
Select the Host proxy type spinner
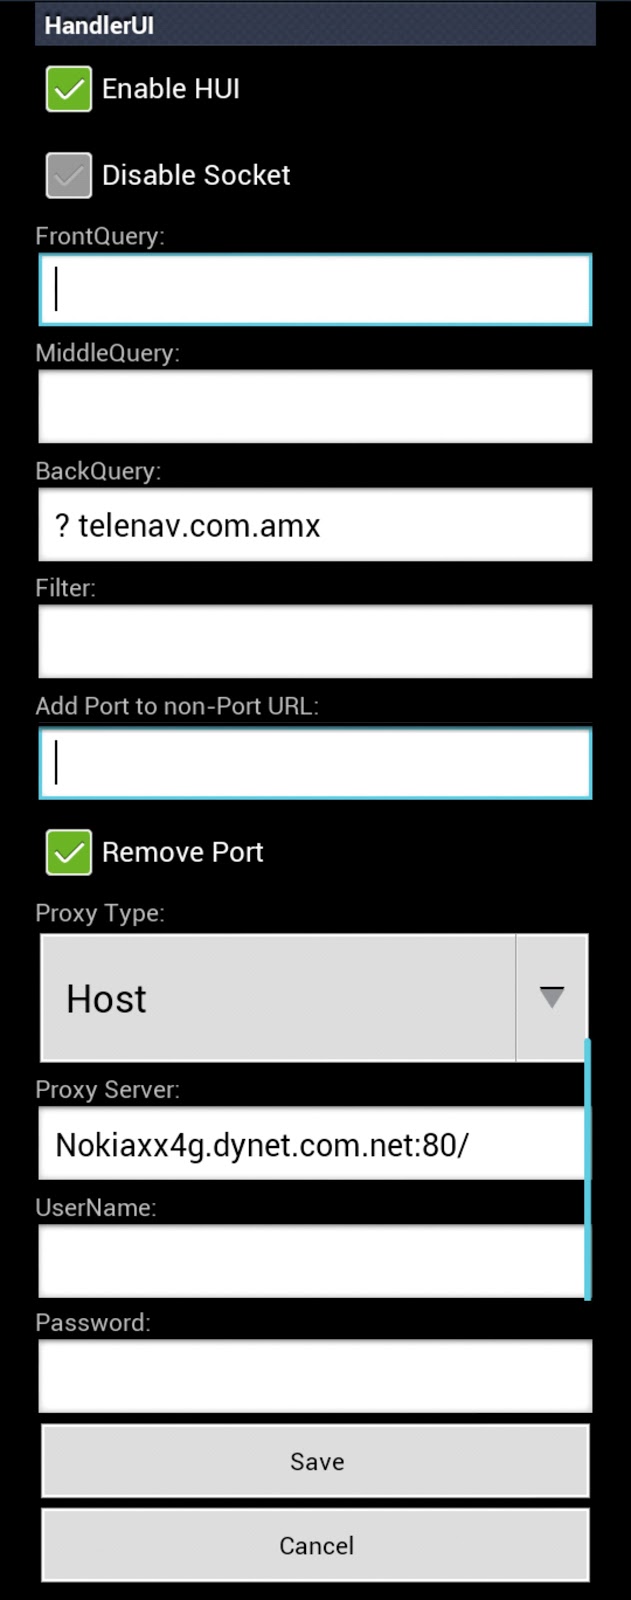tap(314, 997)
